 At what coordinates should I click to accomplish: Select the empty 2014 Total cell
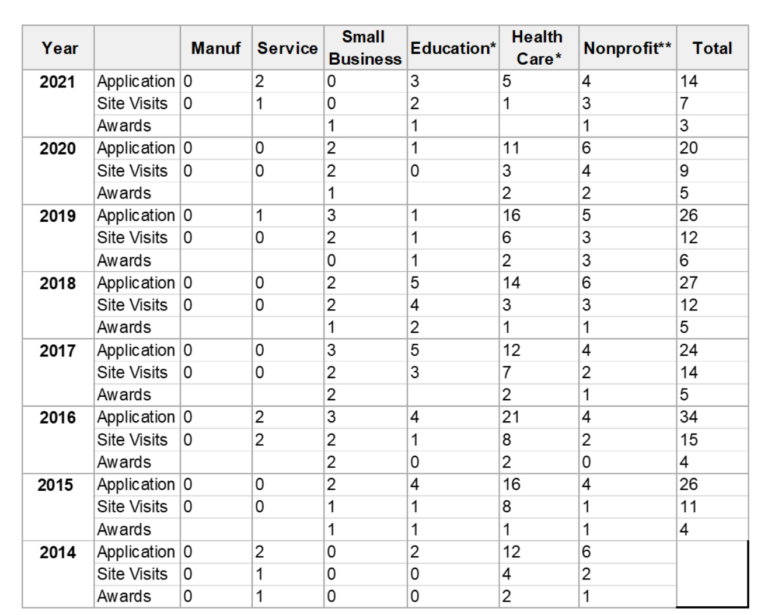tap(712, 574)
